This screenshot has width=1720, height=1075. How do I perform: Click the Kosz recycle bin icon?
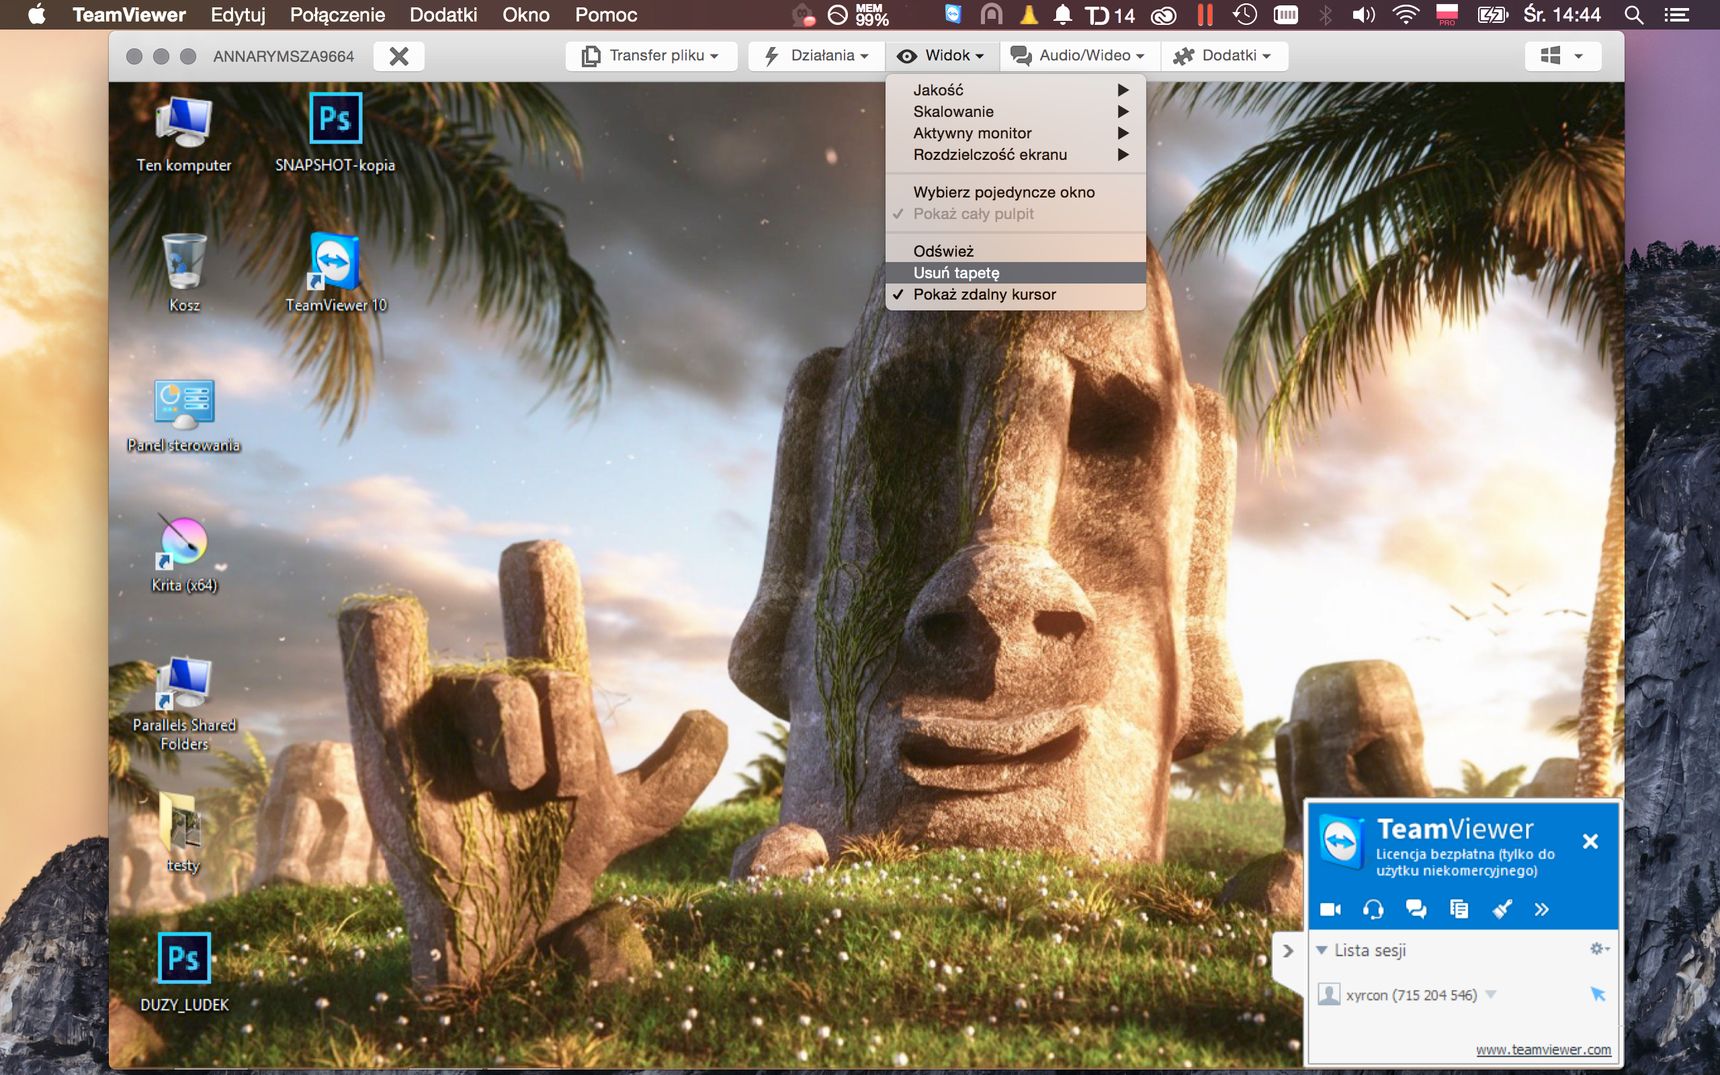tap(184, 273)
